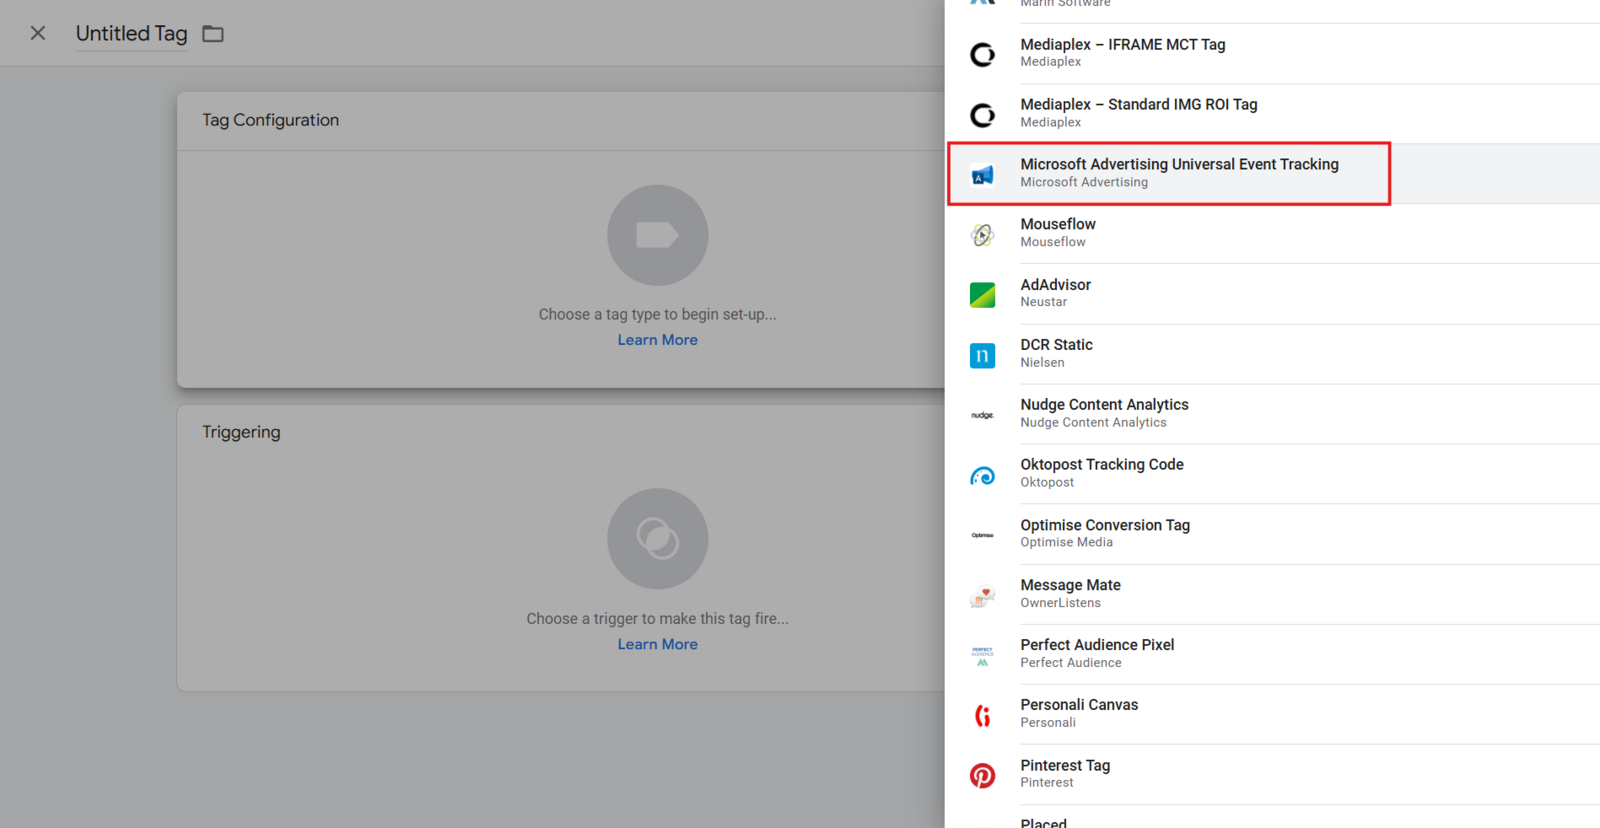Click the trigger placeholder circle in Triggering
The width and height of the screenshot is (1600, 828).
tap(657, 538)
